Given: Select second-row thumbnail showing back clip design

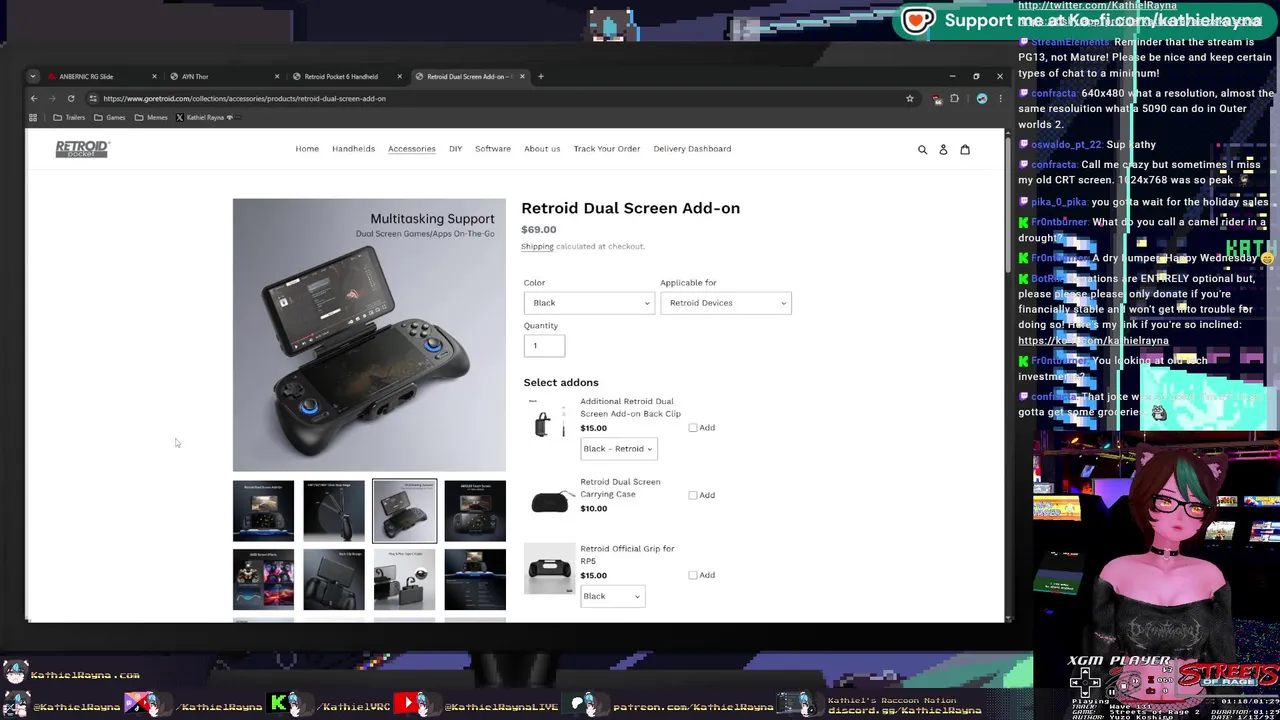Looking at the screenshot, I should tap(334, 579).
